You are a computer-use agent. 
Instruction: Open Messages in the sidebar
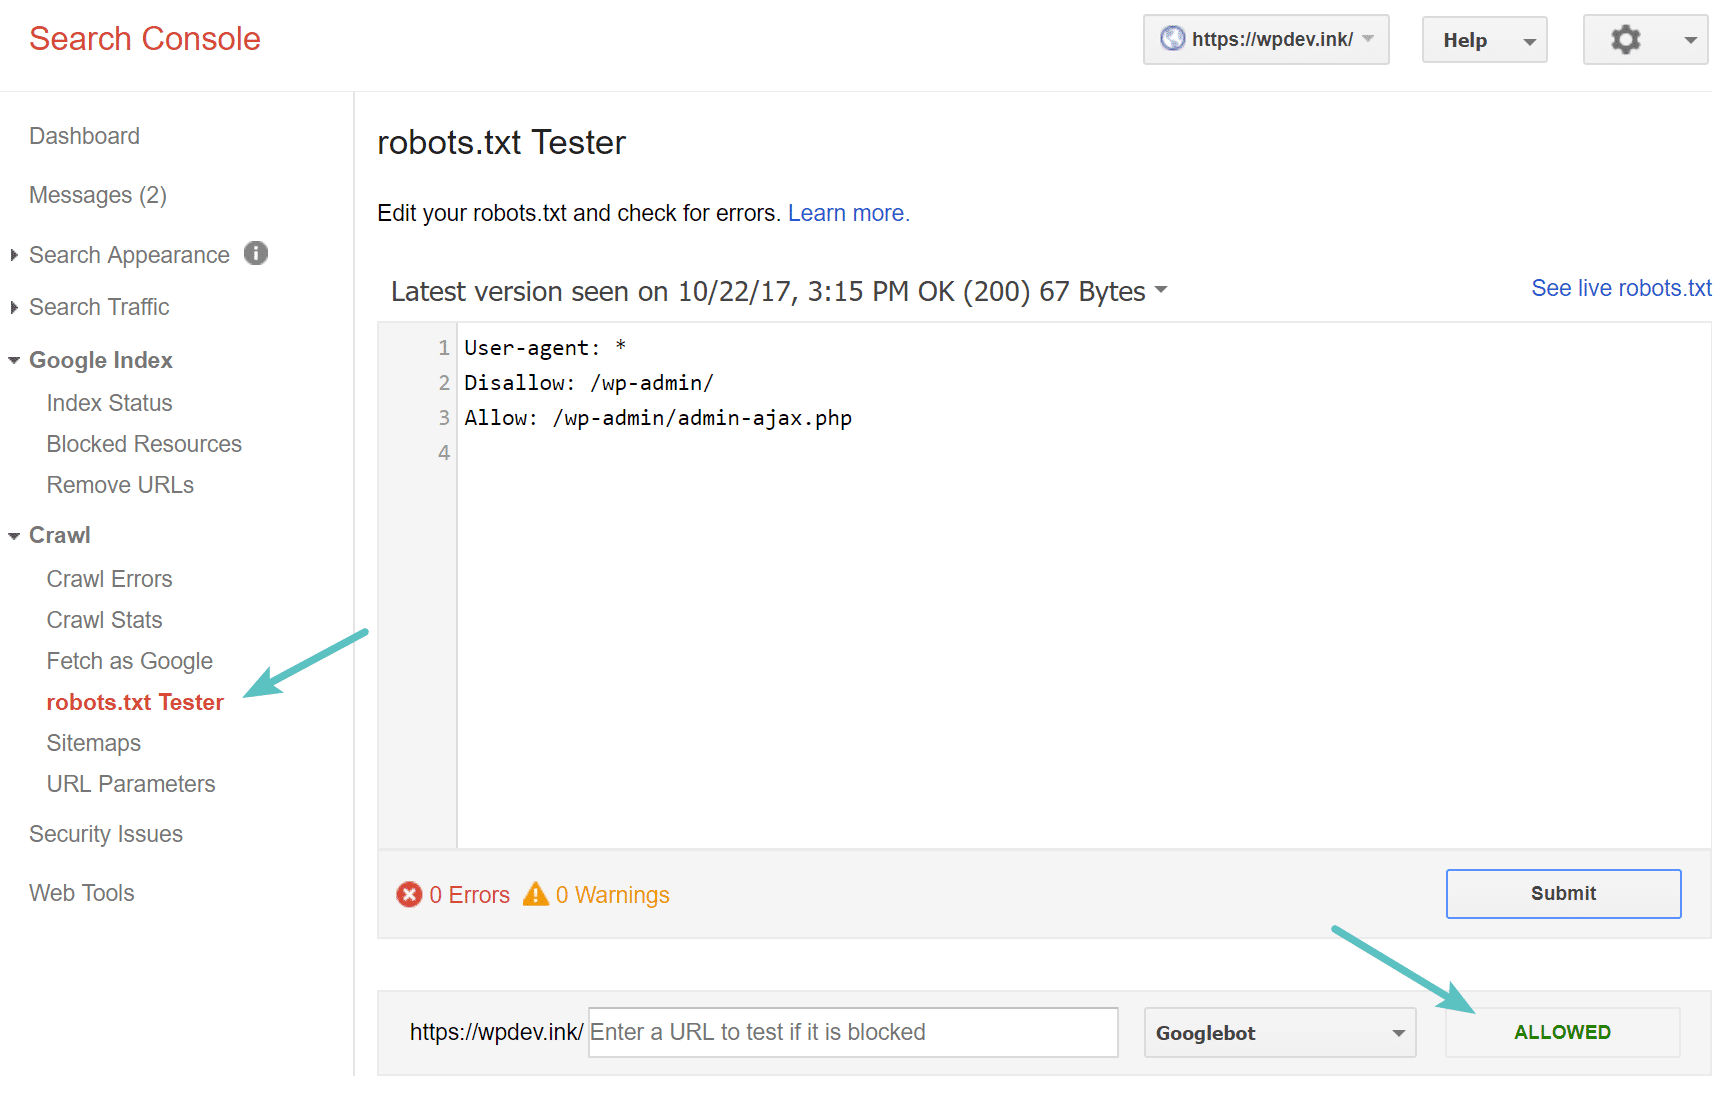click(97, 194)
